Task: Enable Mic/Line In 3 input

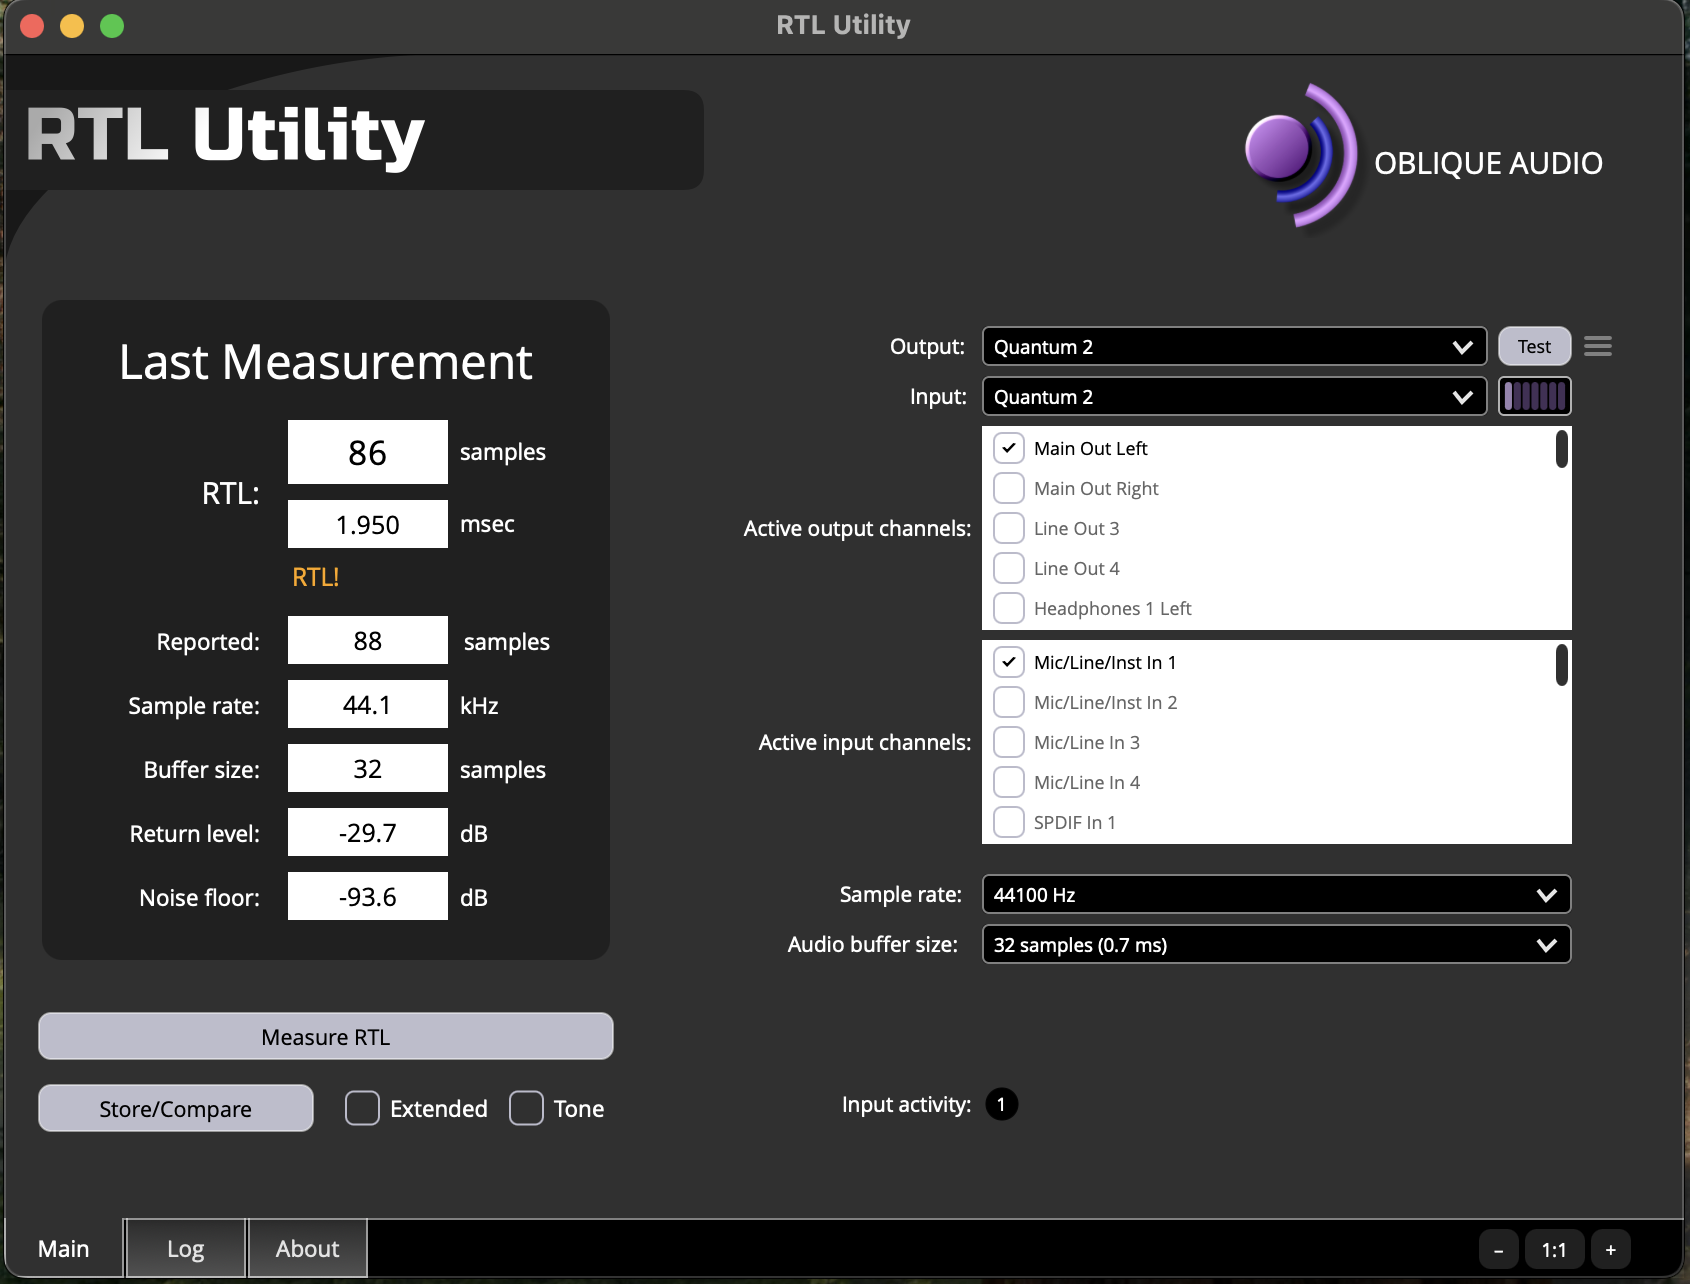Action: tap(1009, 742)
